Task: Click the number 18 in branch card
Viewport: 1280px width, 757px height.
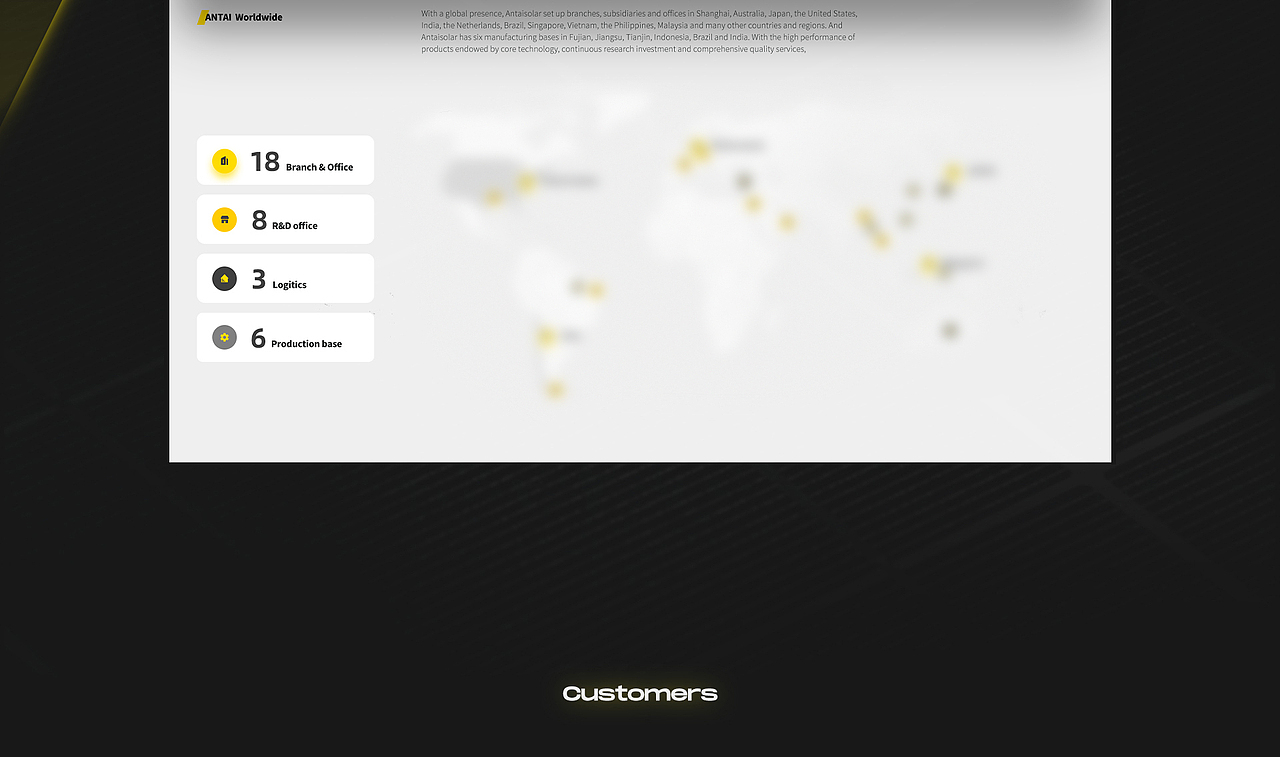Action: point(265,161)
